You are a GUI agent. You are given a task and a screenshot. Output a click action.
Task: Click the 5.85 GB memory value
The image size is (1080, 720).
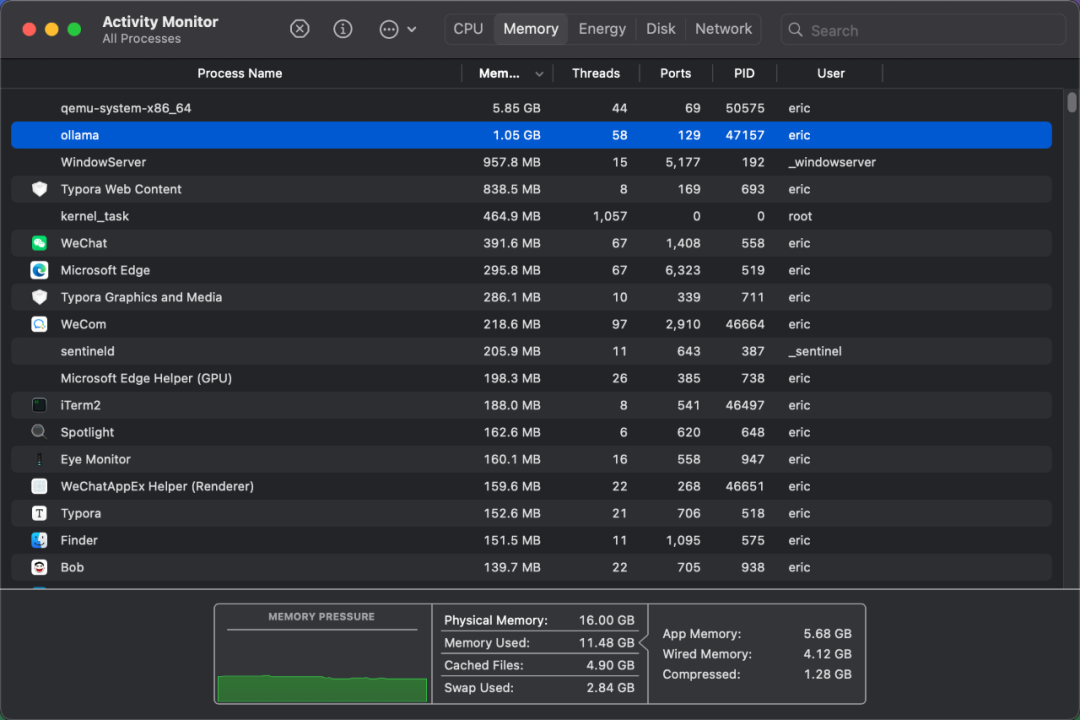(x=516, y=108)
